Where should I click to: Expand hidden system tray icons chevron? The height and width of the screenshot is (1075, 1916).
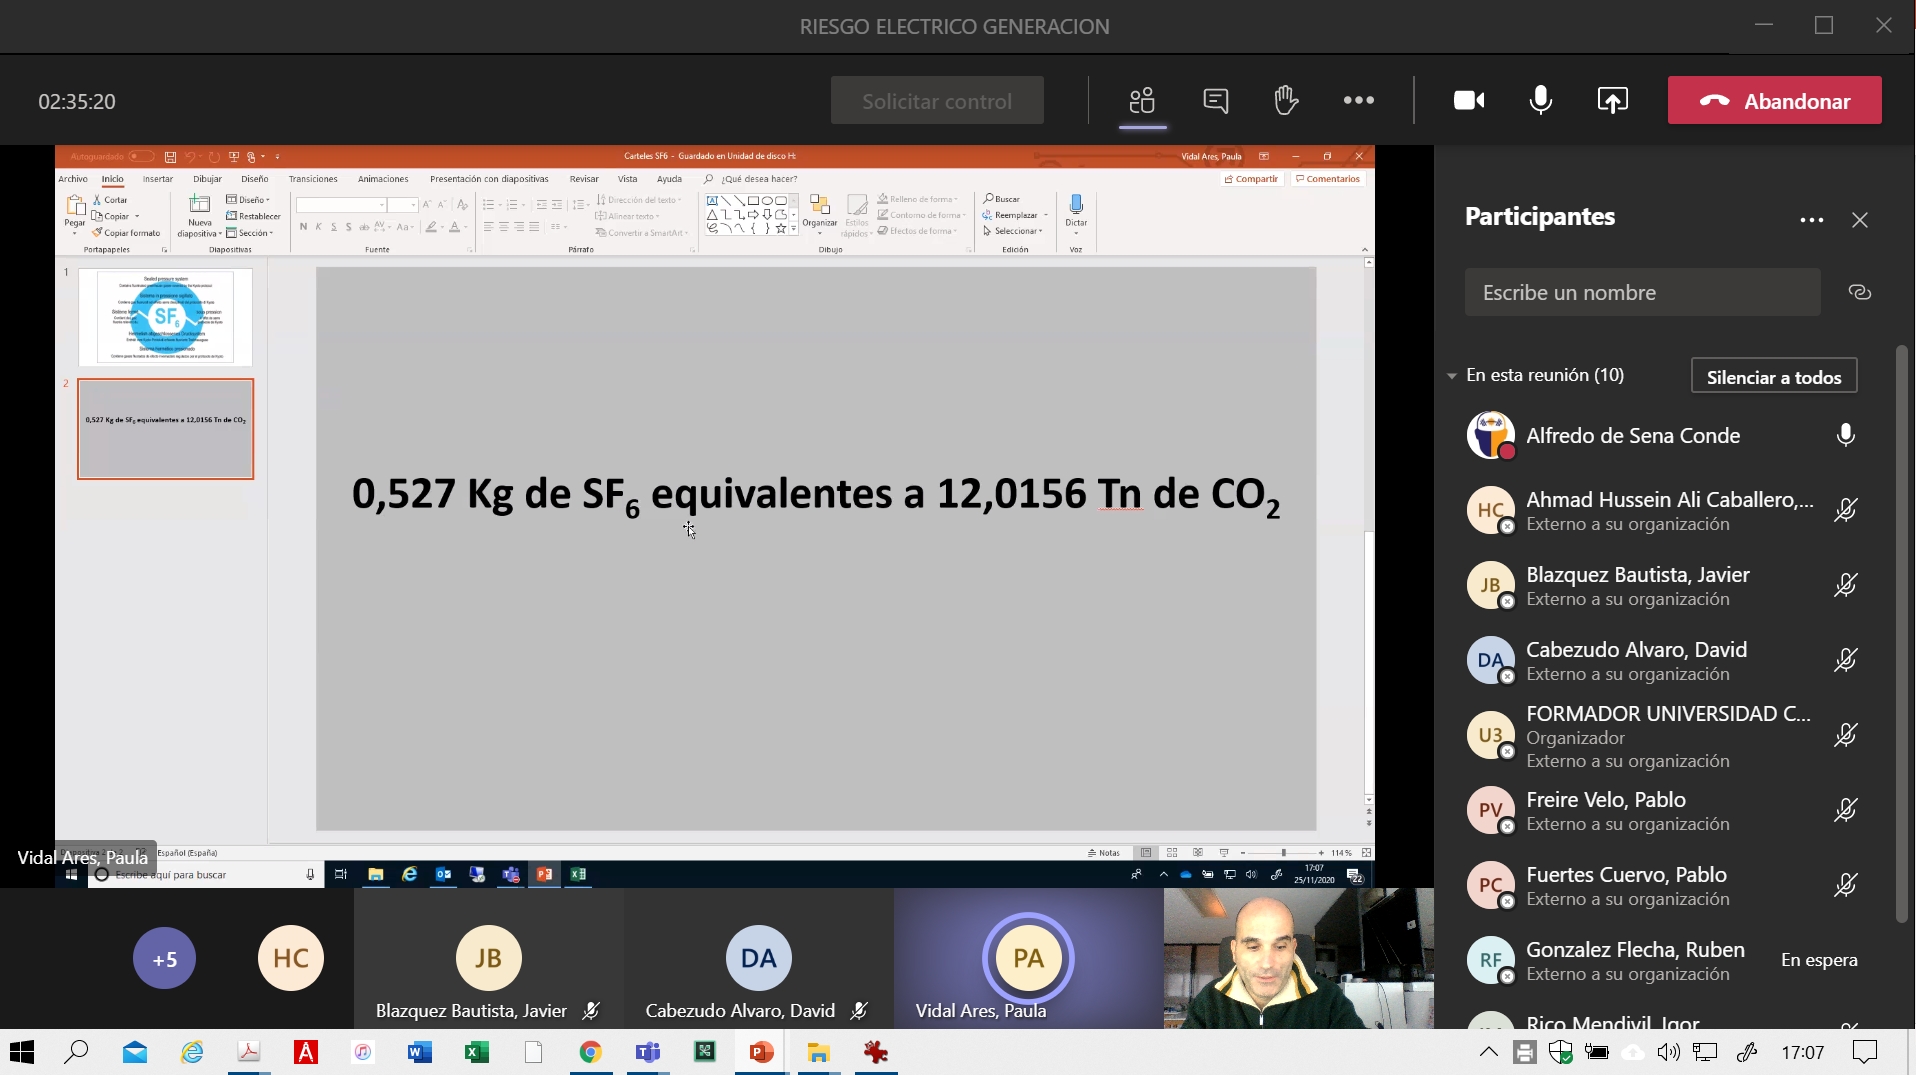pos(1488,1052)
